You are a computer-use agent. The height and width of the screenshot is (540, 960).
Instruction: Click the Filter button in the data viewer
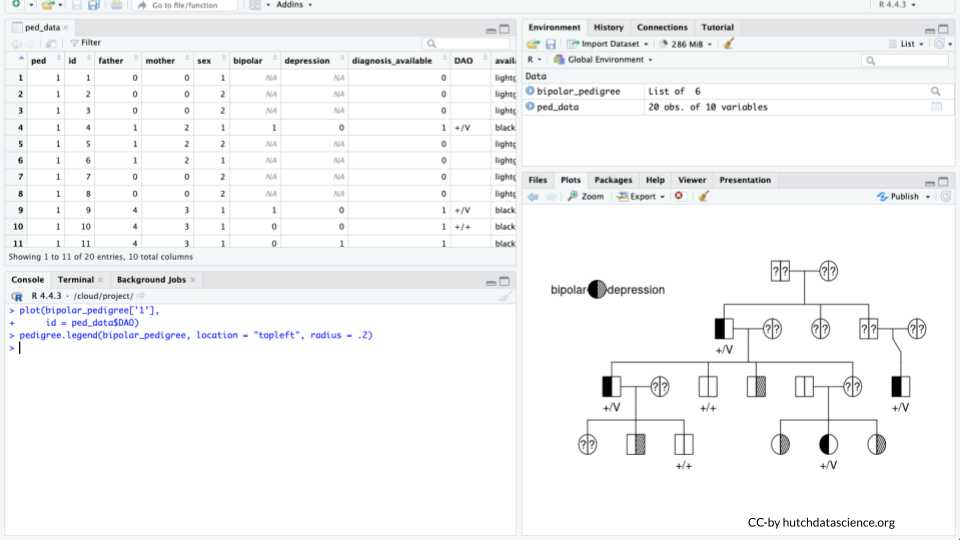coord(86,43)
